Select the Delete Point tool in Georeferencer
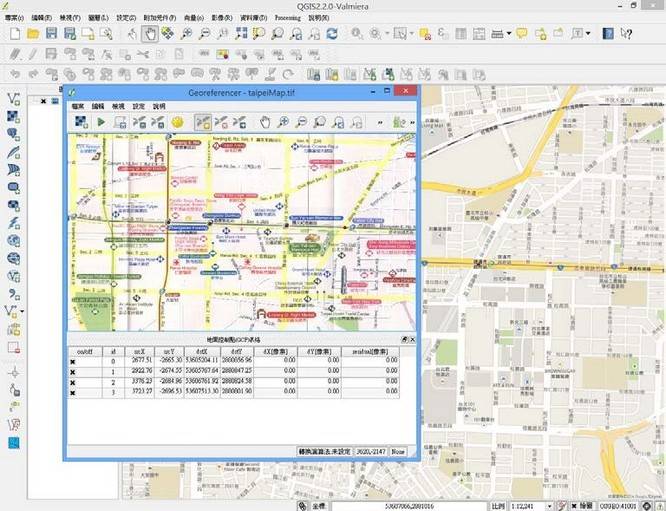 pyautogui.click(x=221, y=122)
